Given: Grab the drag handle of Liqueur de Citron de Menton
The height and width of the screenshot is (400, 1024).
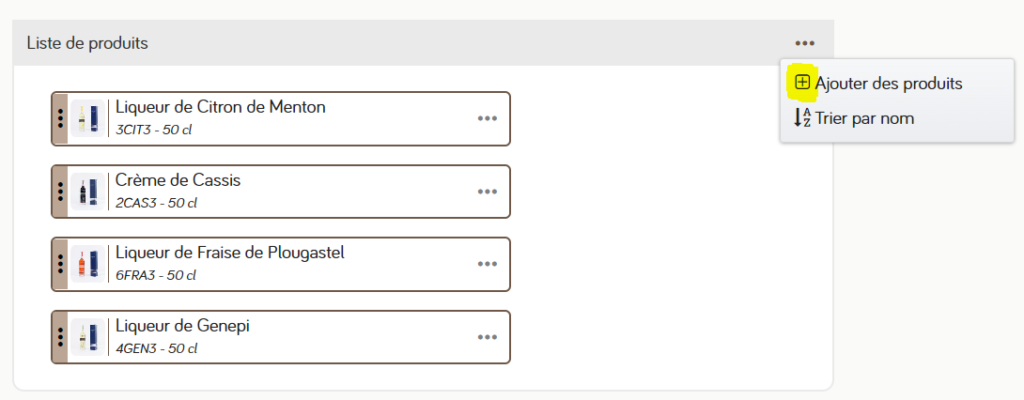Looking at the screenshot, I should point(60,118).
